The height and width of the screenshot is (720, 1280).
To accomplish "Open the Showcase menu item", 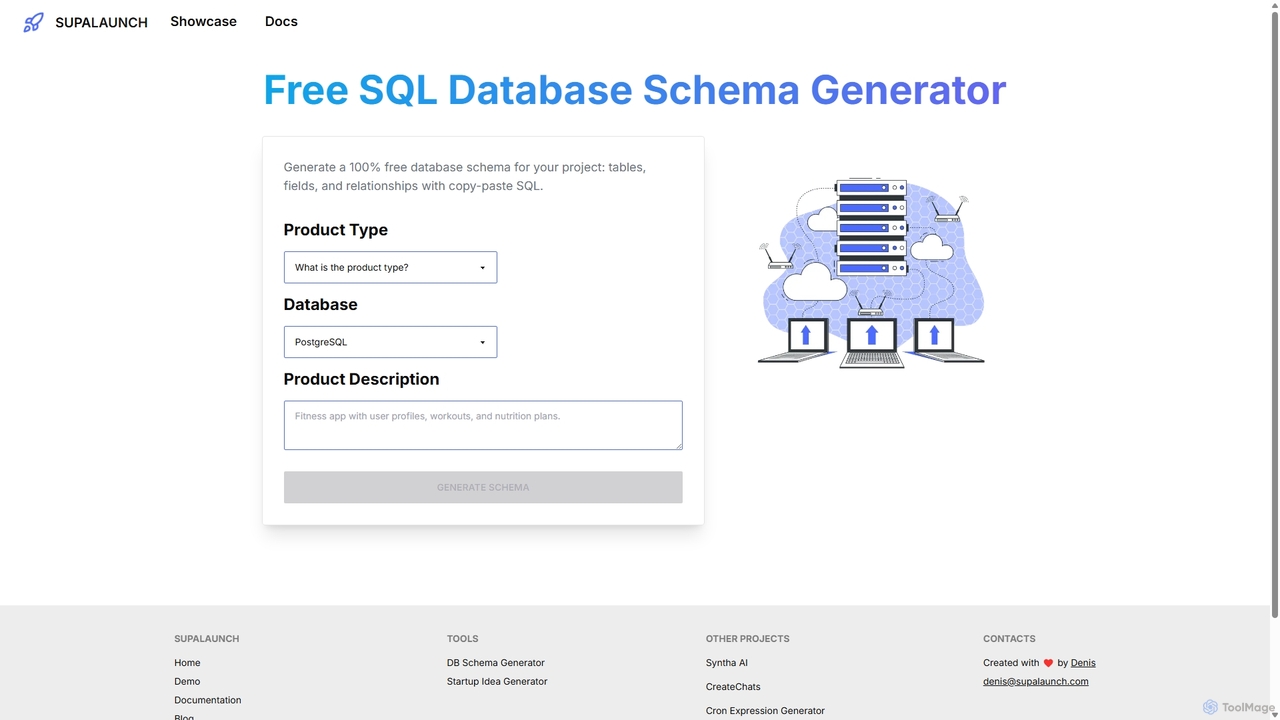I will click(x=203, y=21).
